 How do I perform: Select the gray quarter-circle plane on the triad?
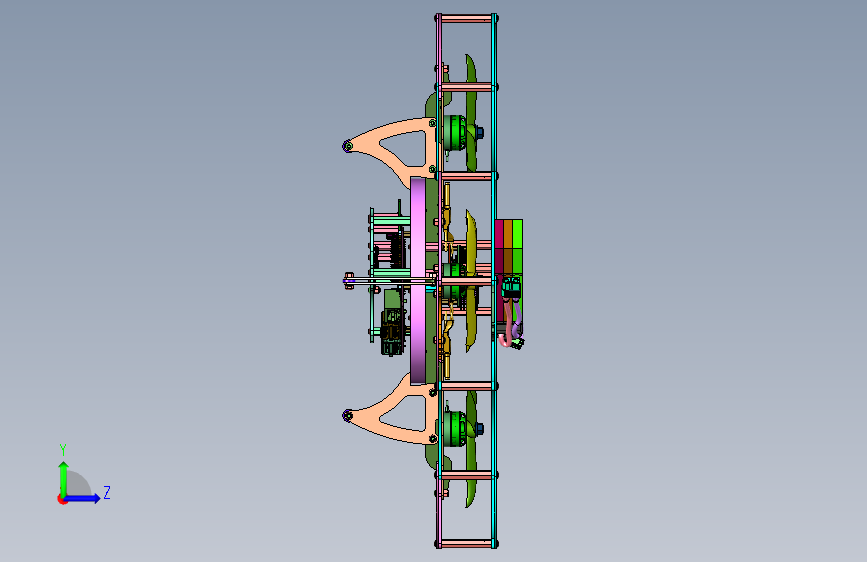click(x=77, y=483)
